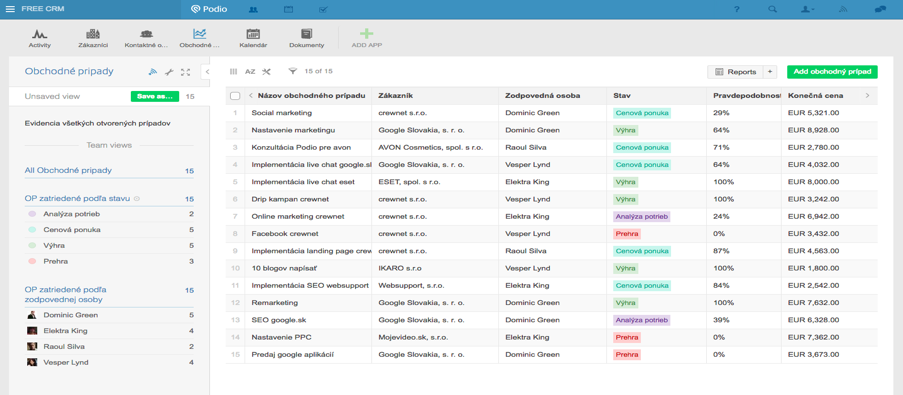903x395 pixels.
Task: Open the user account dropdown
Action: click(x=808, y=9)
